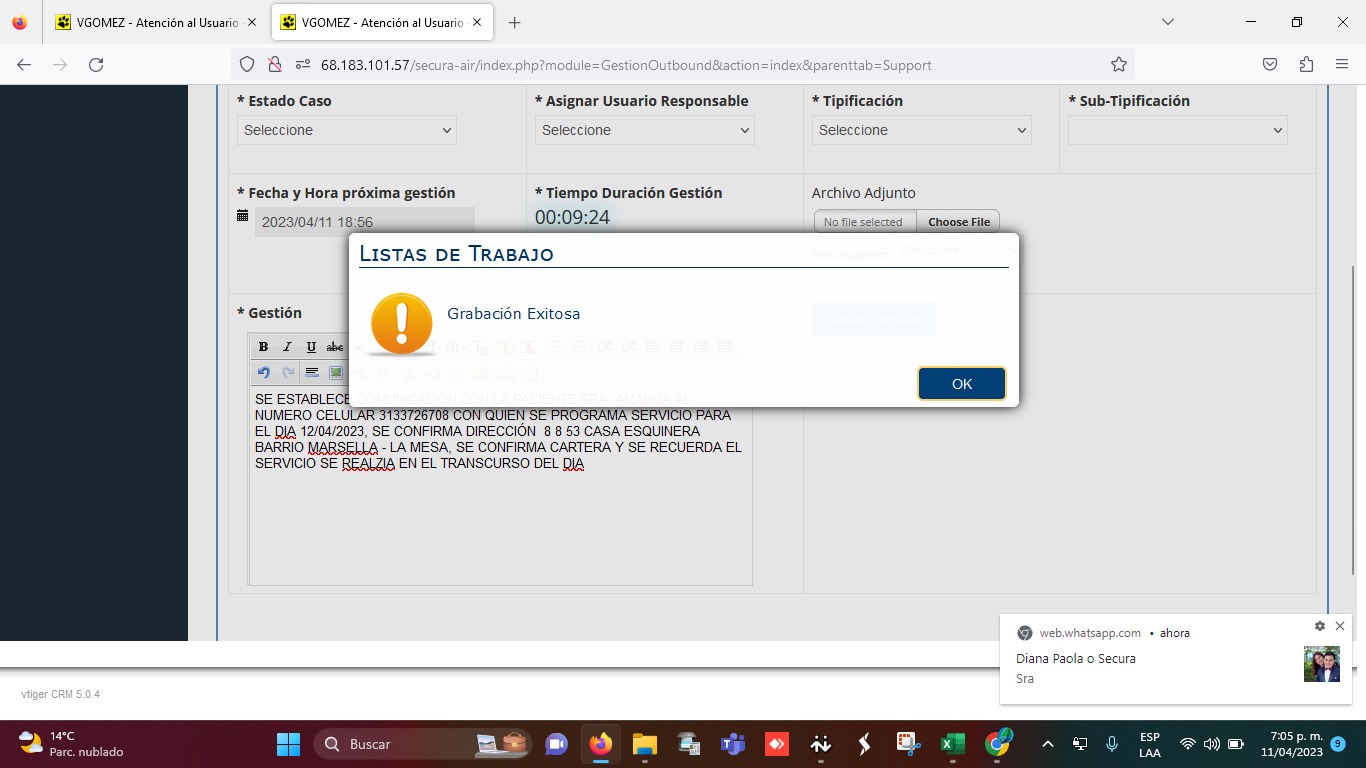Open WhatsApp notification settings gear
Image resolution: width=1366 pixels, height=768 pixels.
click(1319, 626)
